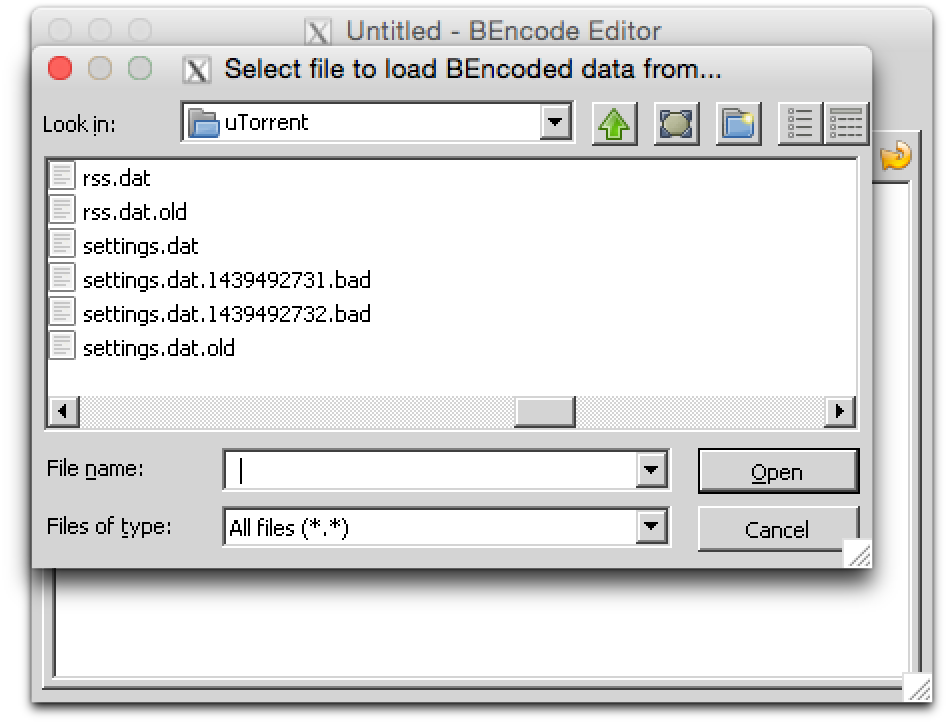Select the rss.dat file icon
946x722 pixels.
point(62,177)
